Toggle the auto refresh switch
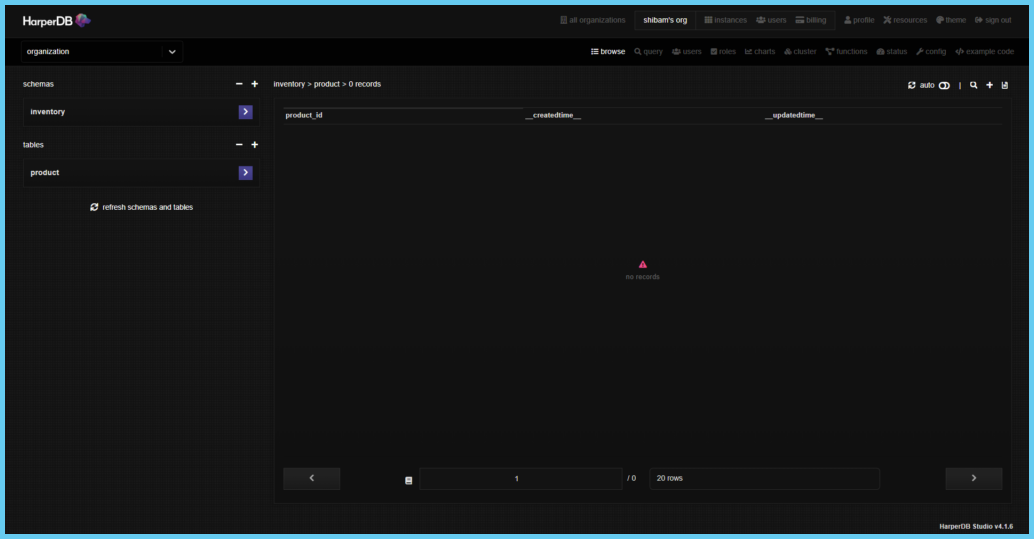The height and width of the screenshot is (539, 1034). coord(944,85)
